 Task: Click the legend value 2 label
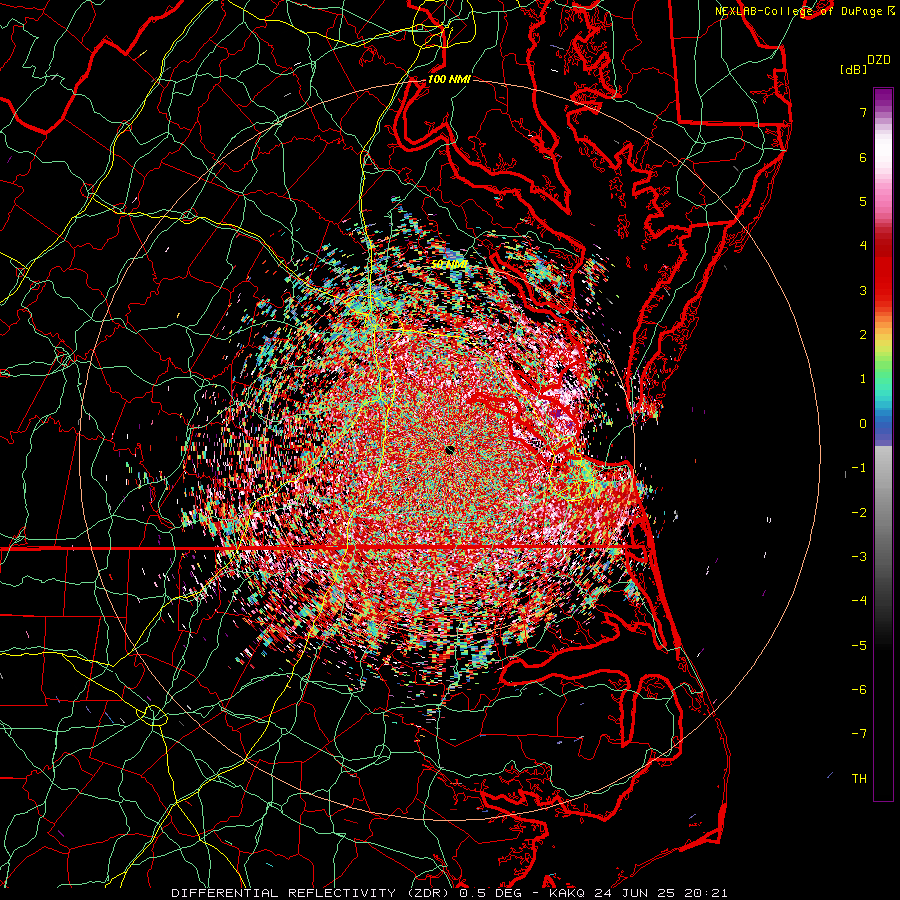863,335
